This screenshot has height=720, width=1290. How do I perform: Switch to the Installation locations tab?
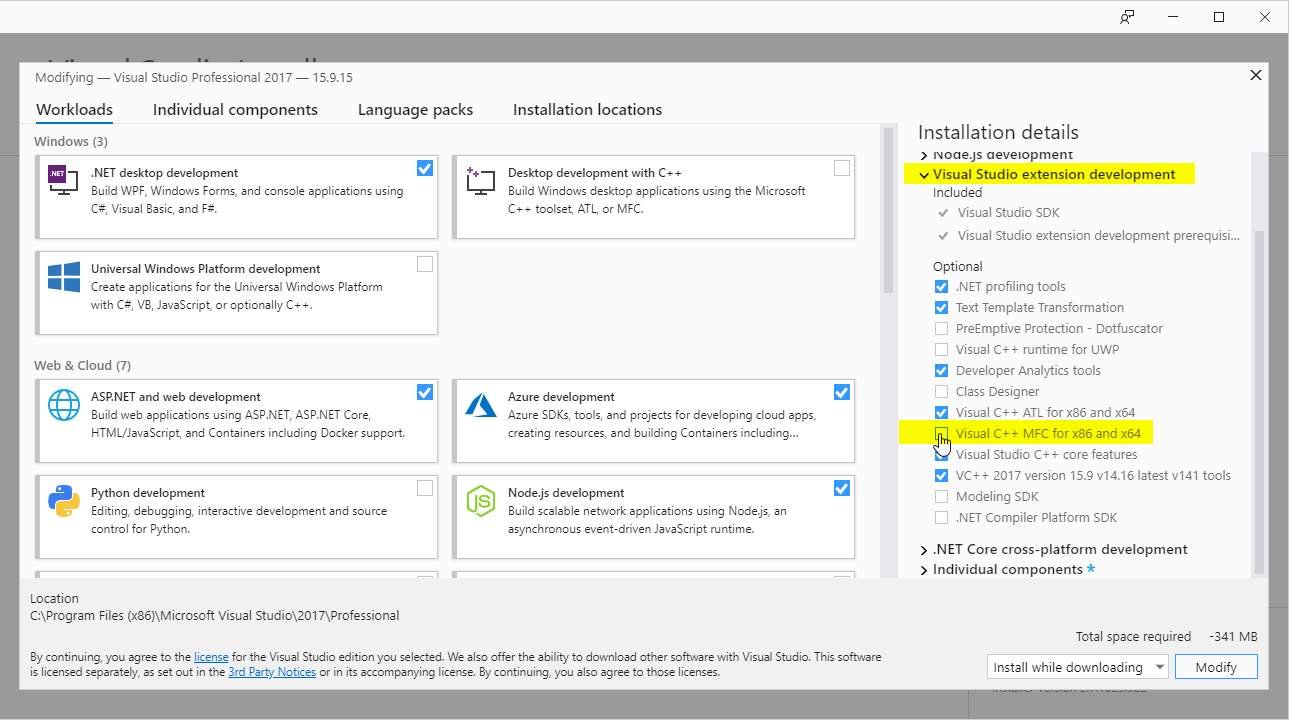click(x=587, y=110)
